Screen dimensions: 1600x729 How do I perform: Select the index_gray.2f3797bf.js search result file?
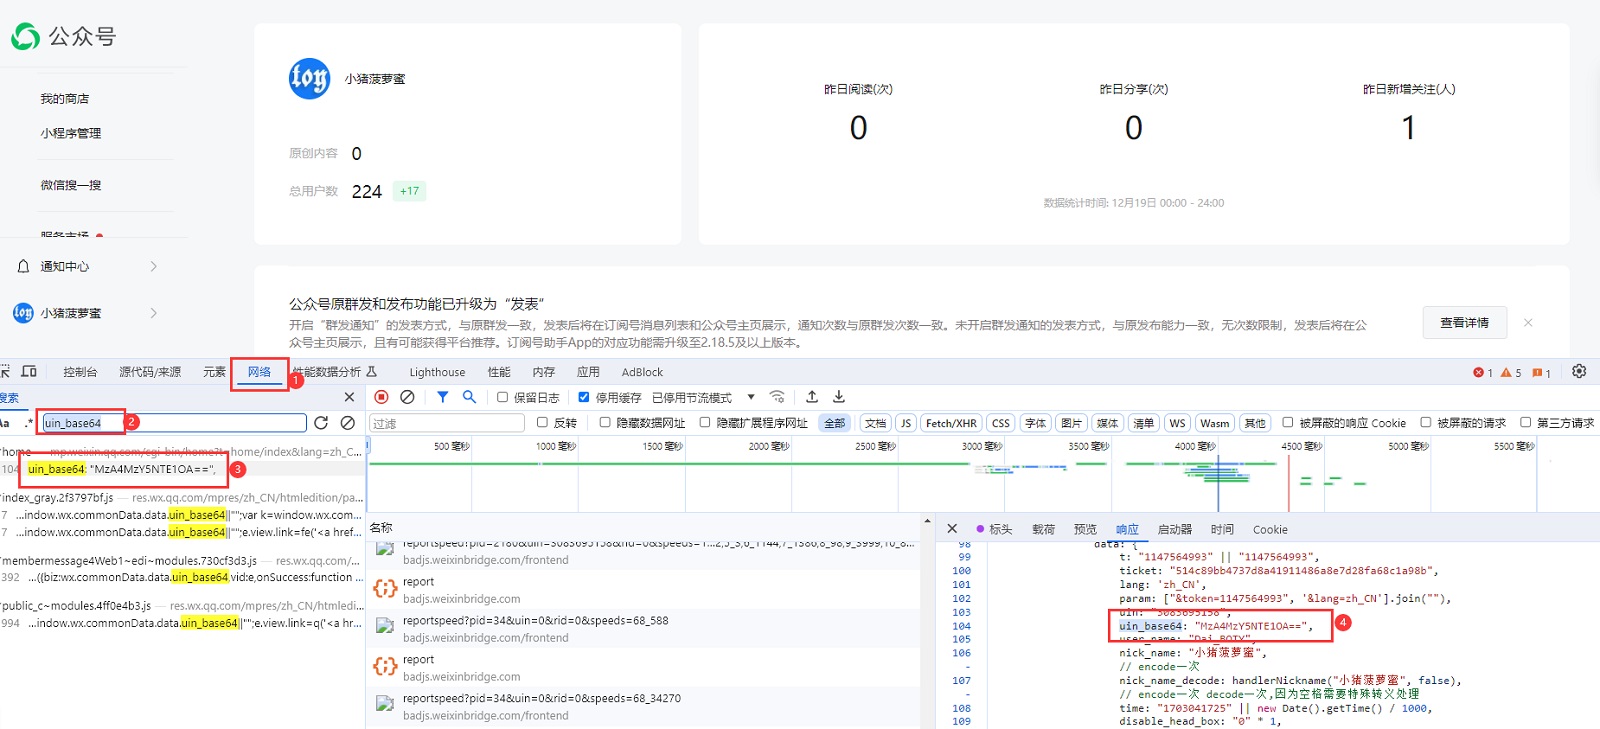pos(58,497)
